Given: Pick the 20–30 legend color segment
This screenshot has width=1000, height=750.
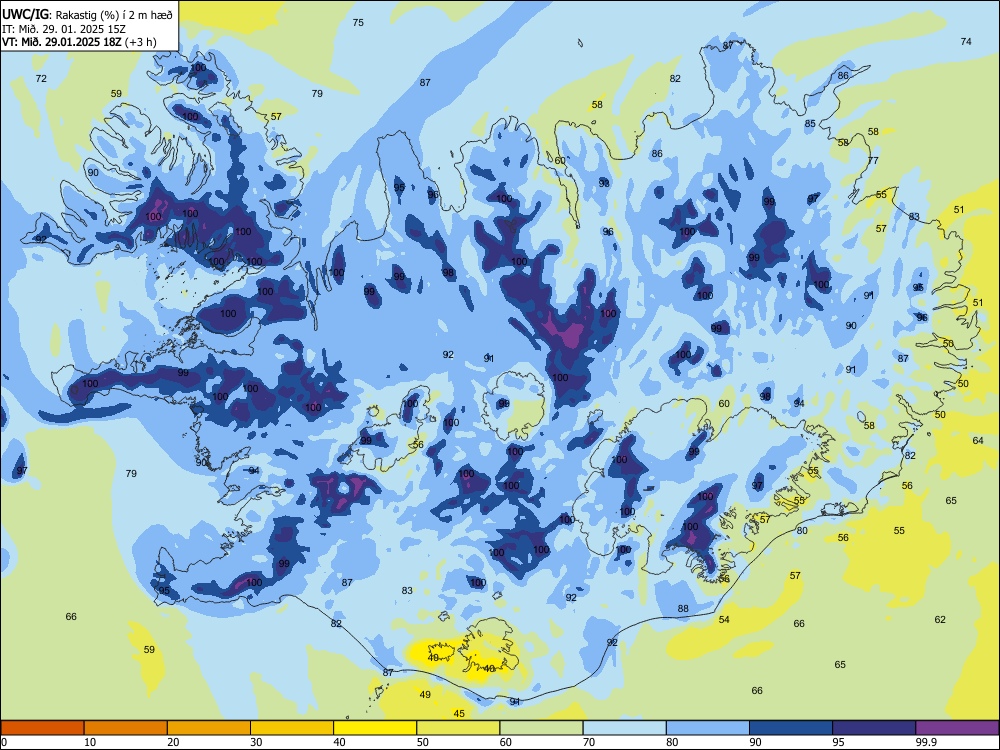Looking at the screenshot, I should click(209, 728).
